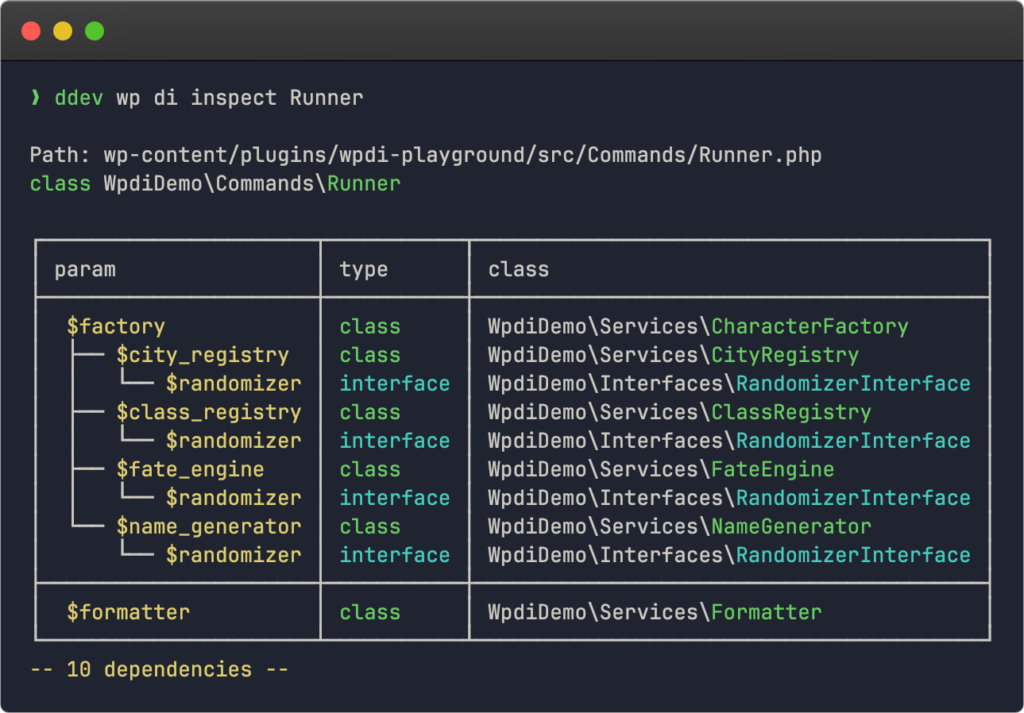Select the $factory tree item
The width and height of the screenshot is (1024, 713).
117,326
